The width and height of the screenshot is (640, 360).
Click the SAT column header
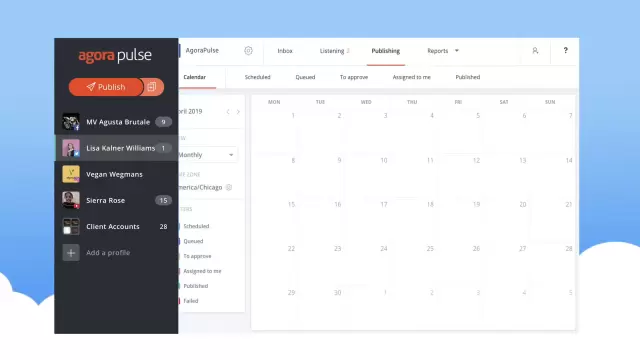504,102
